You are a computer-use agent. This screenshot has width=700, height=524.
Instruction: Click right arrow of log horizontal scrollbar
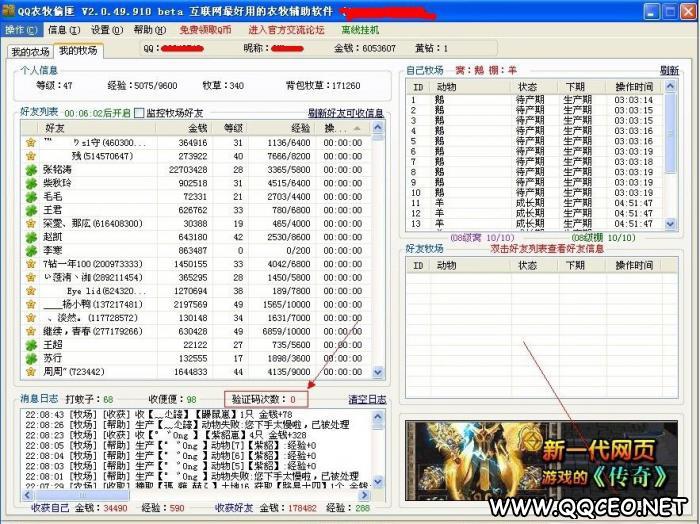click(x=365, y=495)
